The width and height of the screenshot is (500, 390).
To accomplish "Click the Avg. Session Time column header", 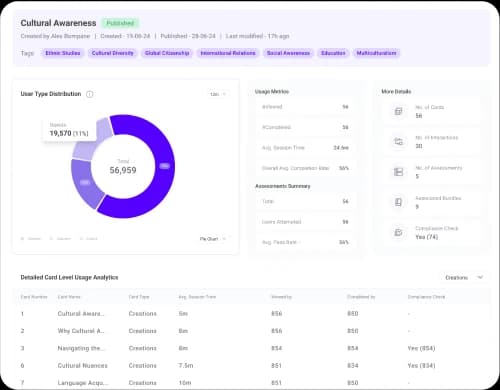I will pos(197,297).
